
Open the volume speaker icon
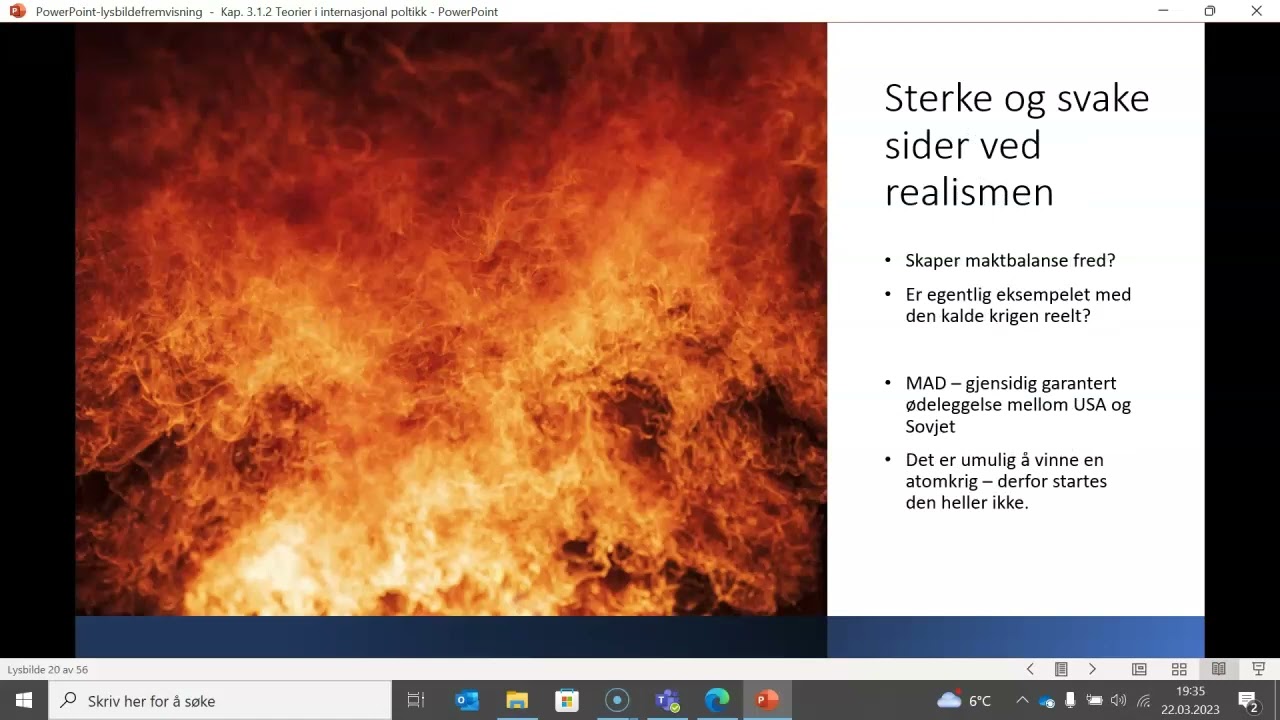(1118, 700)
